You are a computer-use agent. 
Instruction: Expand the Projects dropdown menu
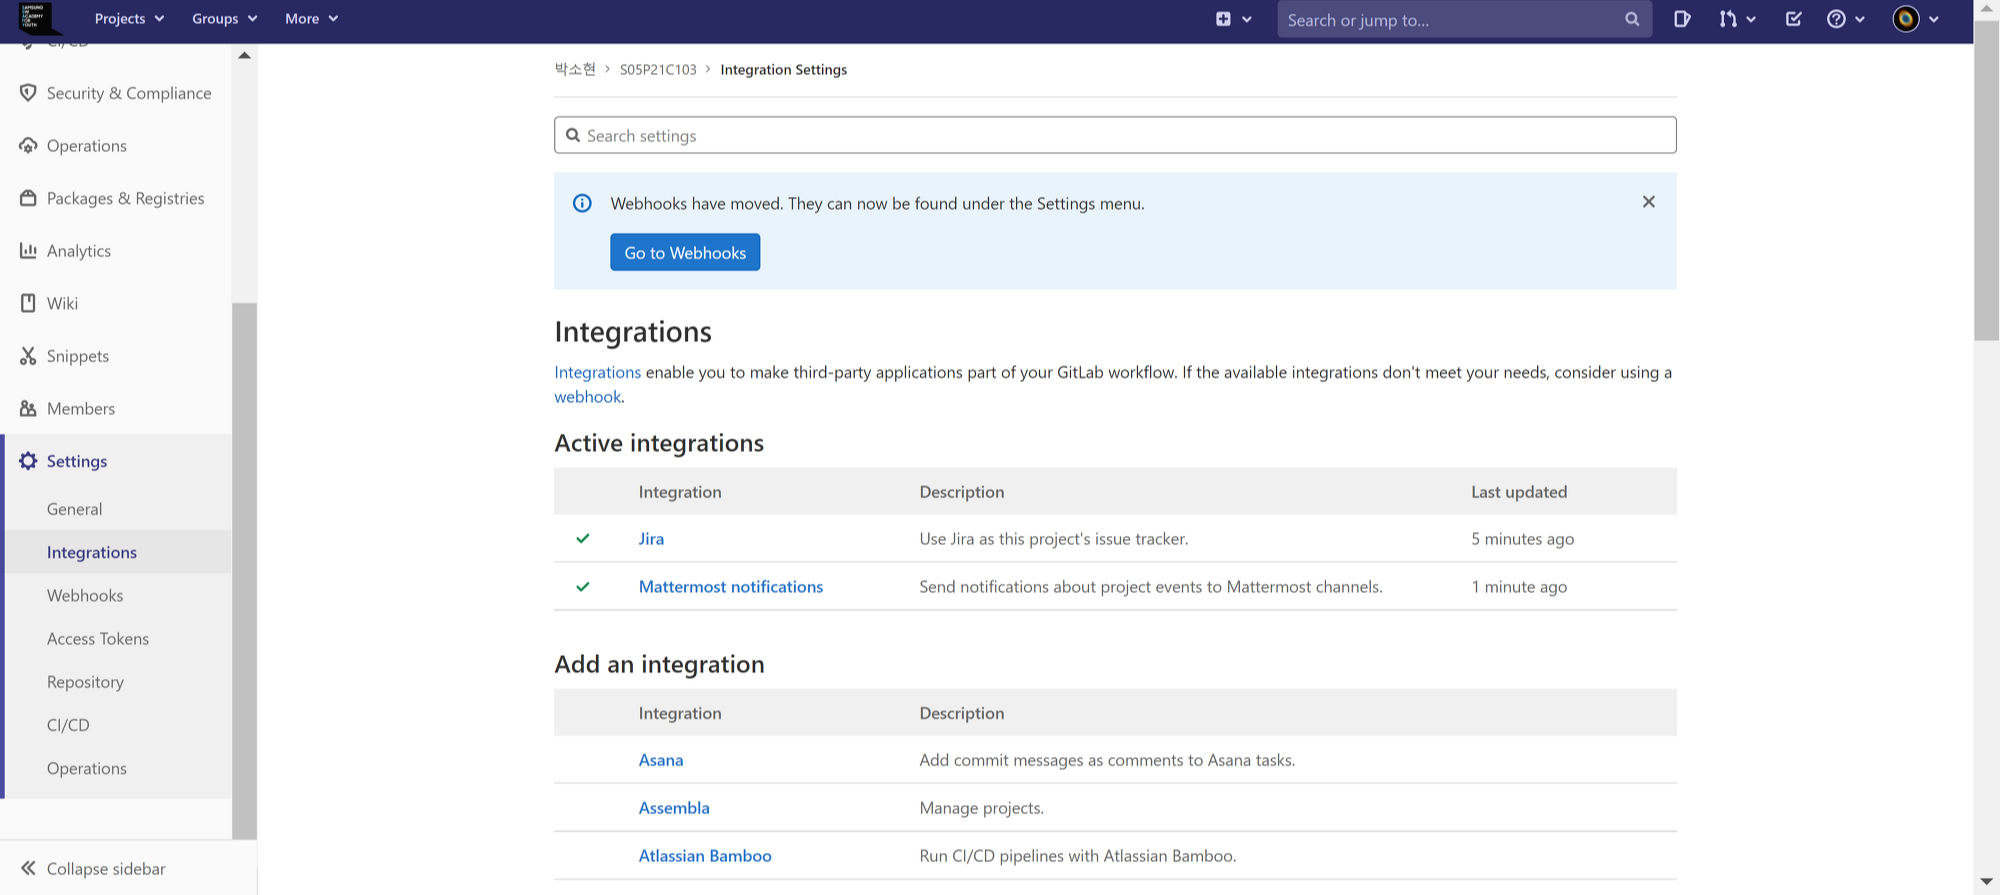coord(129,19)
